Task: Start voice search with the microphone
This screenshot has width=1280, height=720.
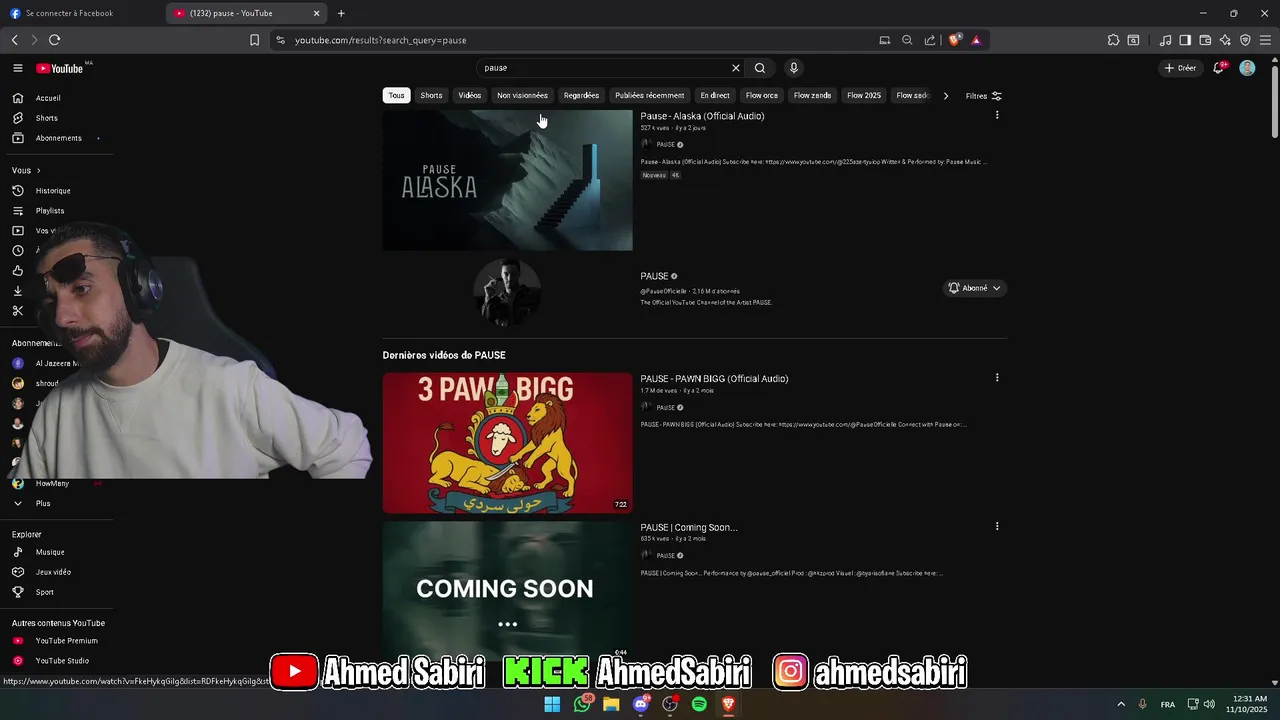Action: point(794,68)
